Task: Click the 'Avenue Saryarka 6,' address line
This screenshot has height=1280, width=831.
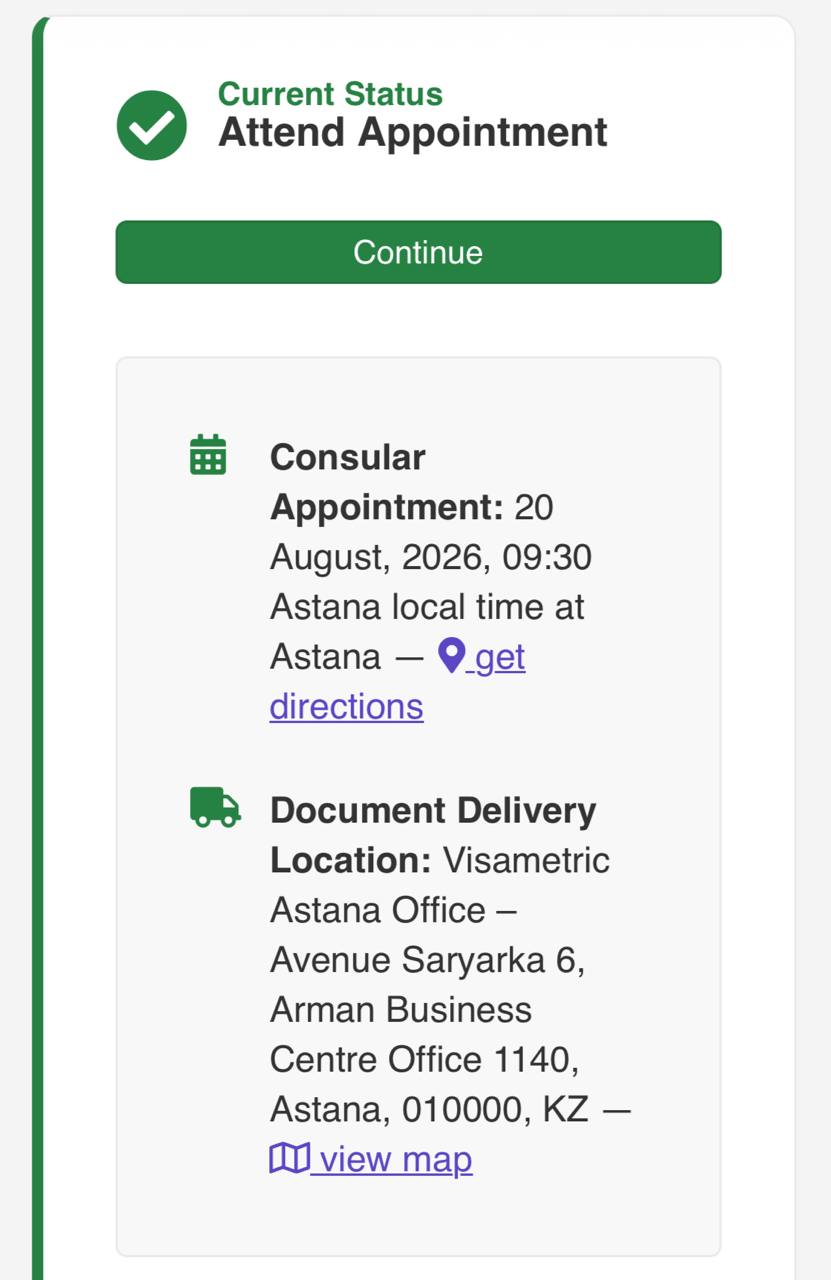Action: coord(427,960)
